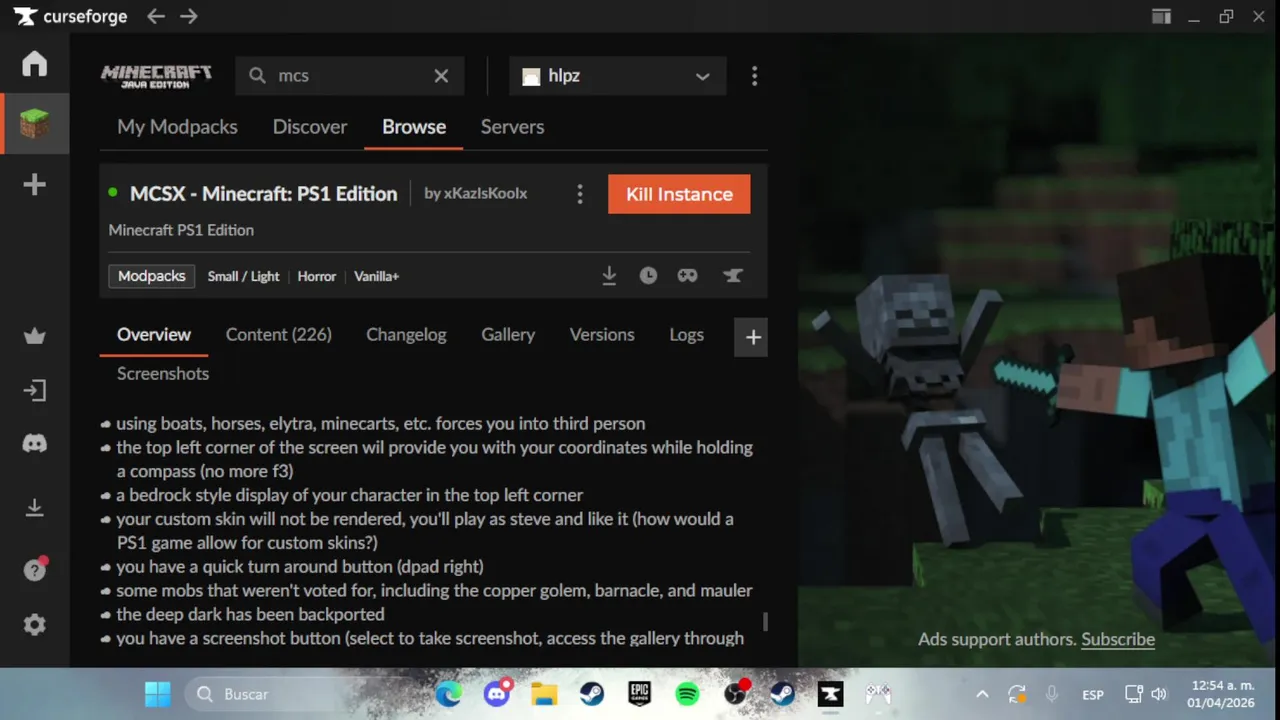1280x720 pixels.
Task: Open hlpz profile dropdown
Action: [617, 76]
